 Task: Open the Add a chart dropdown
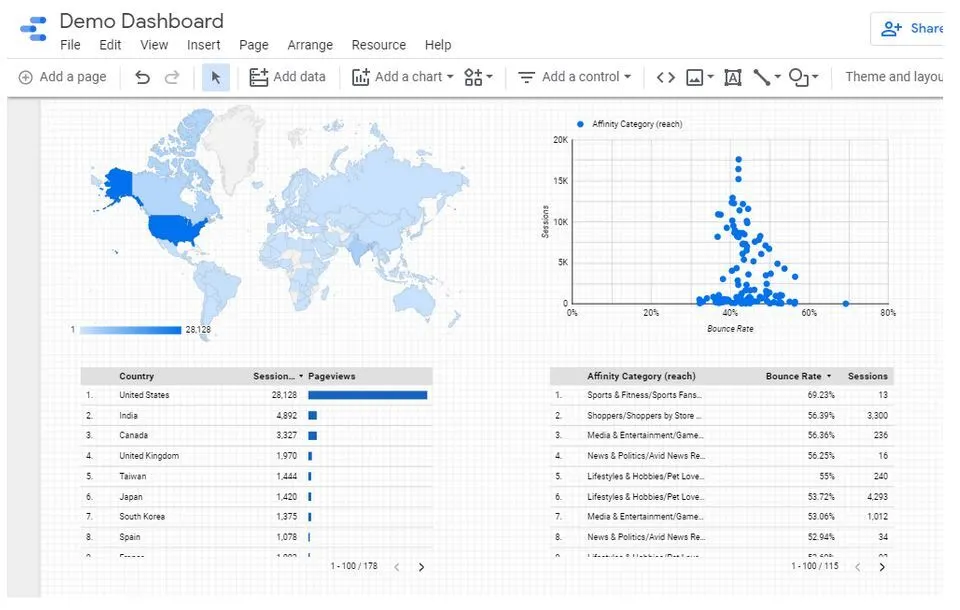click(402, 77)
